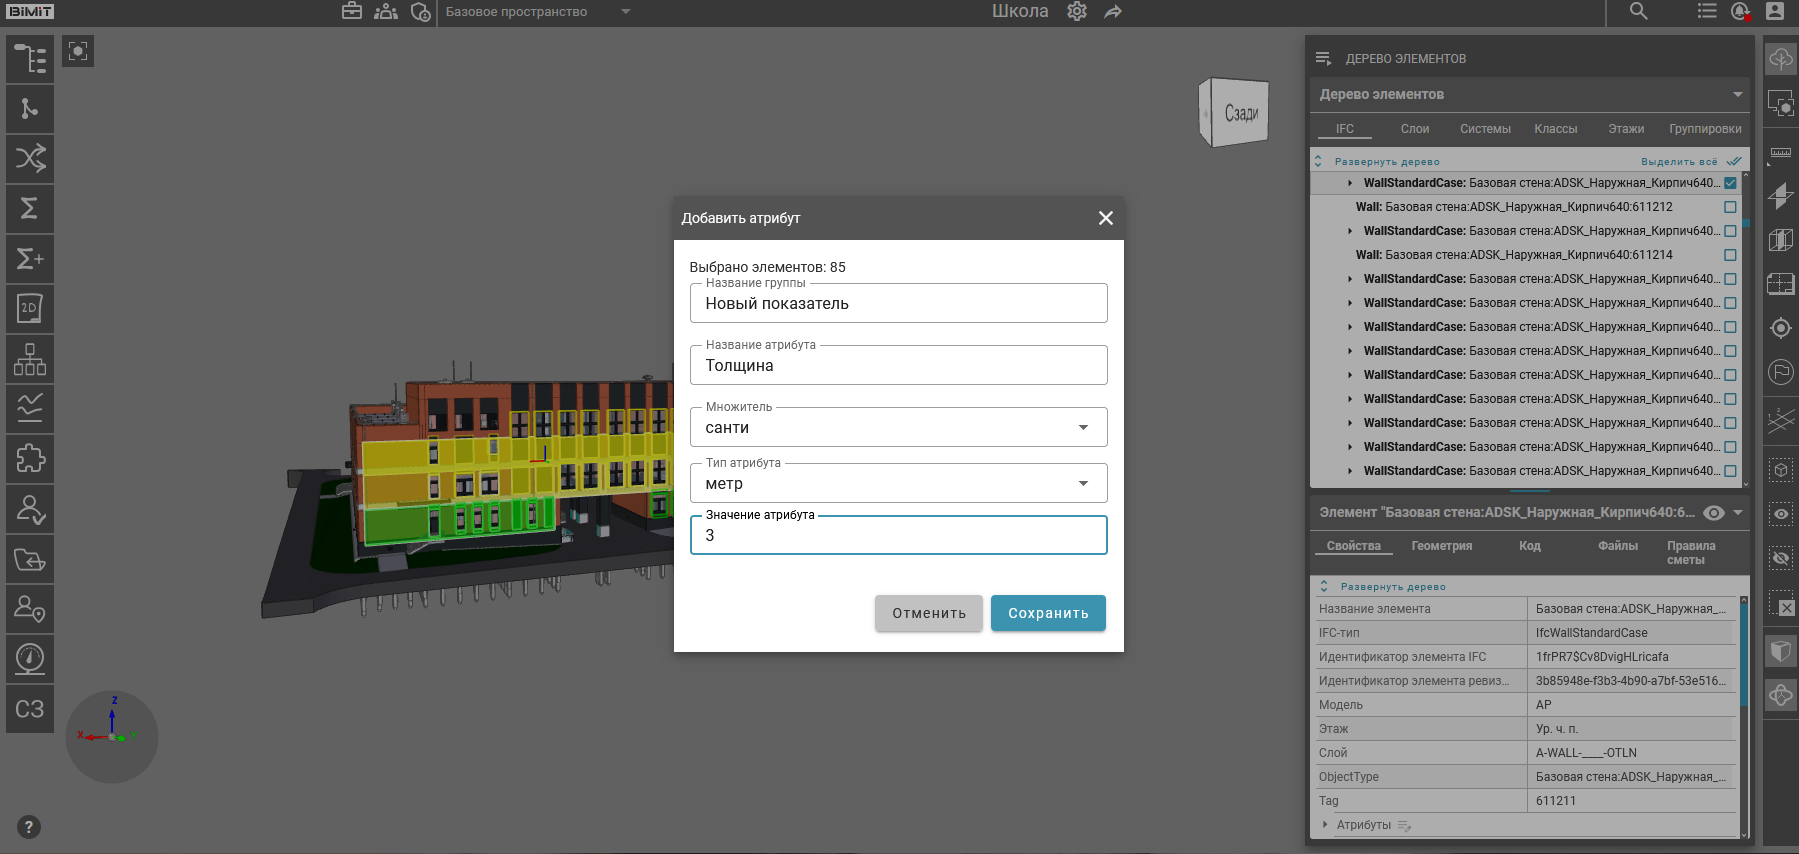
Task: Toggle element visibility eye icon in properties header
Action: tap(1714, 513)
